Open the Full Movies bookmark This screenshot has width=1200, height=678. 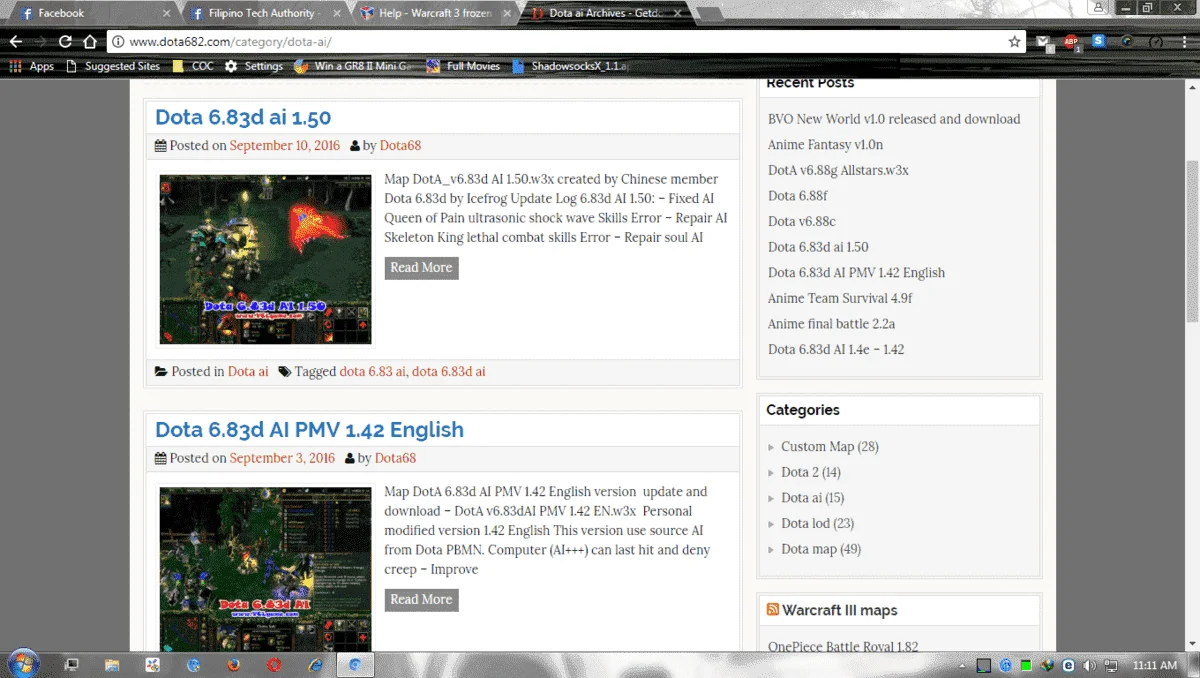click(x=463, y=66)
